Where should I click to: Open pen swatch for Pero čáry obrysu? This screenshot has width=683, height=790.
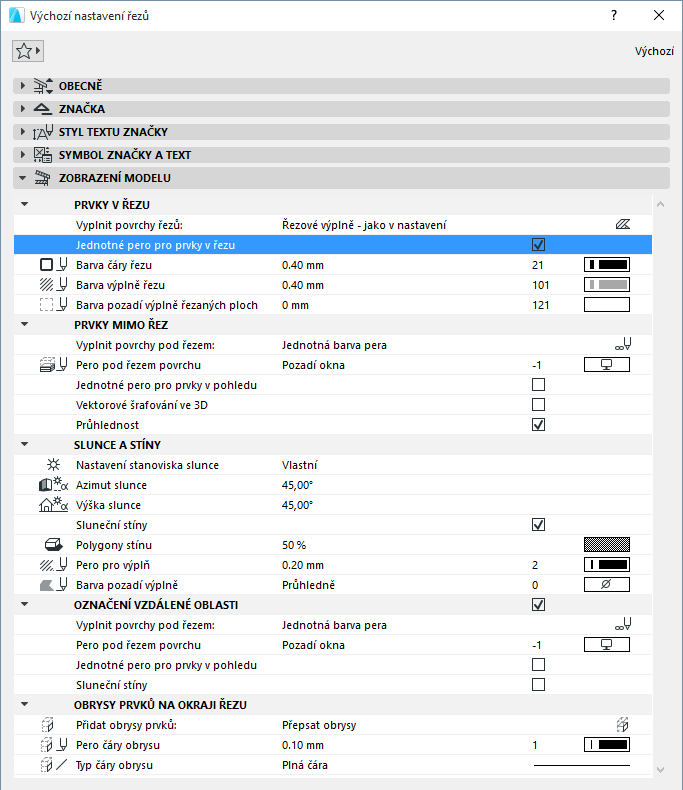[x=606, y=745]
